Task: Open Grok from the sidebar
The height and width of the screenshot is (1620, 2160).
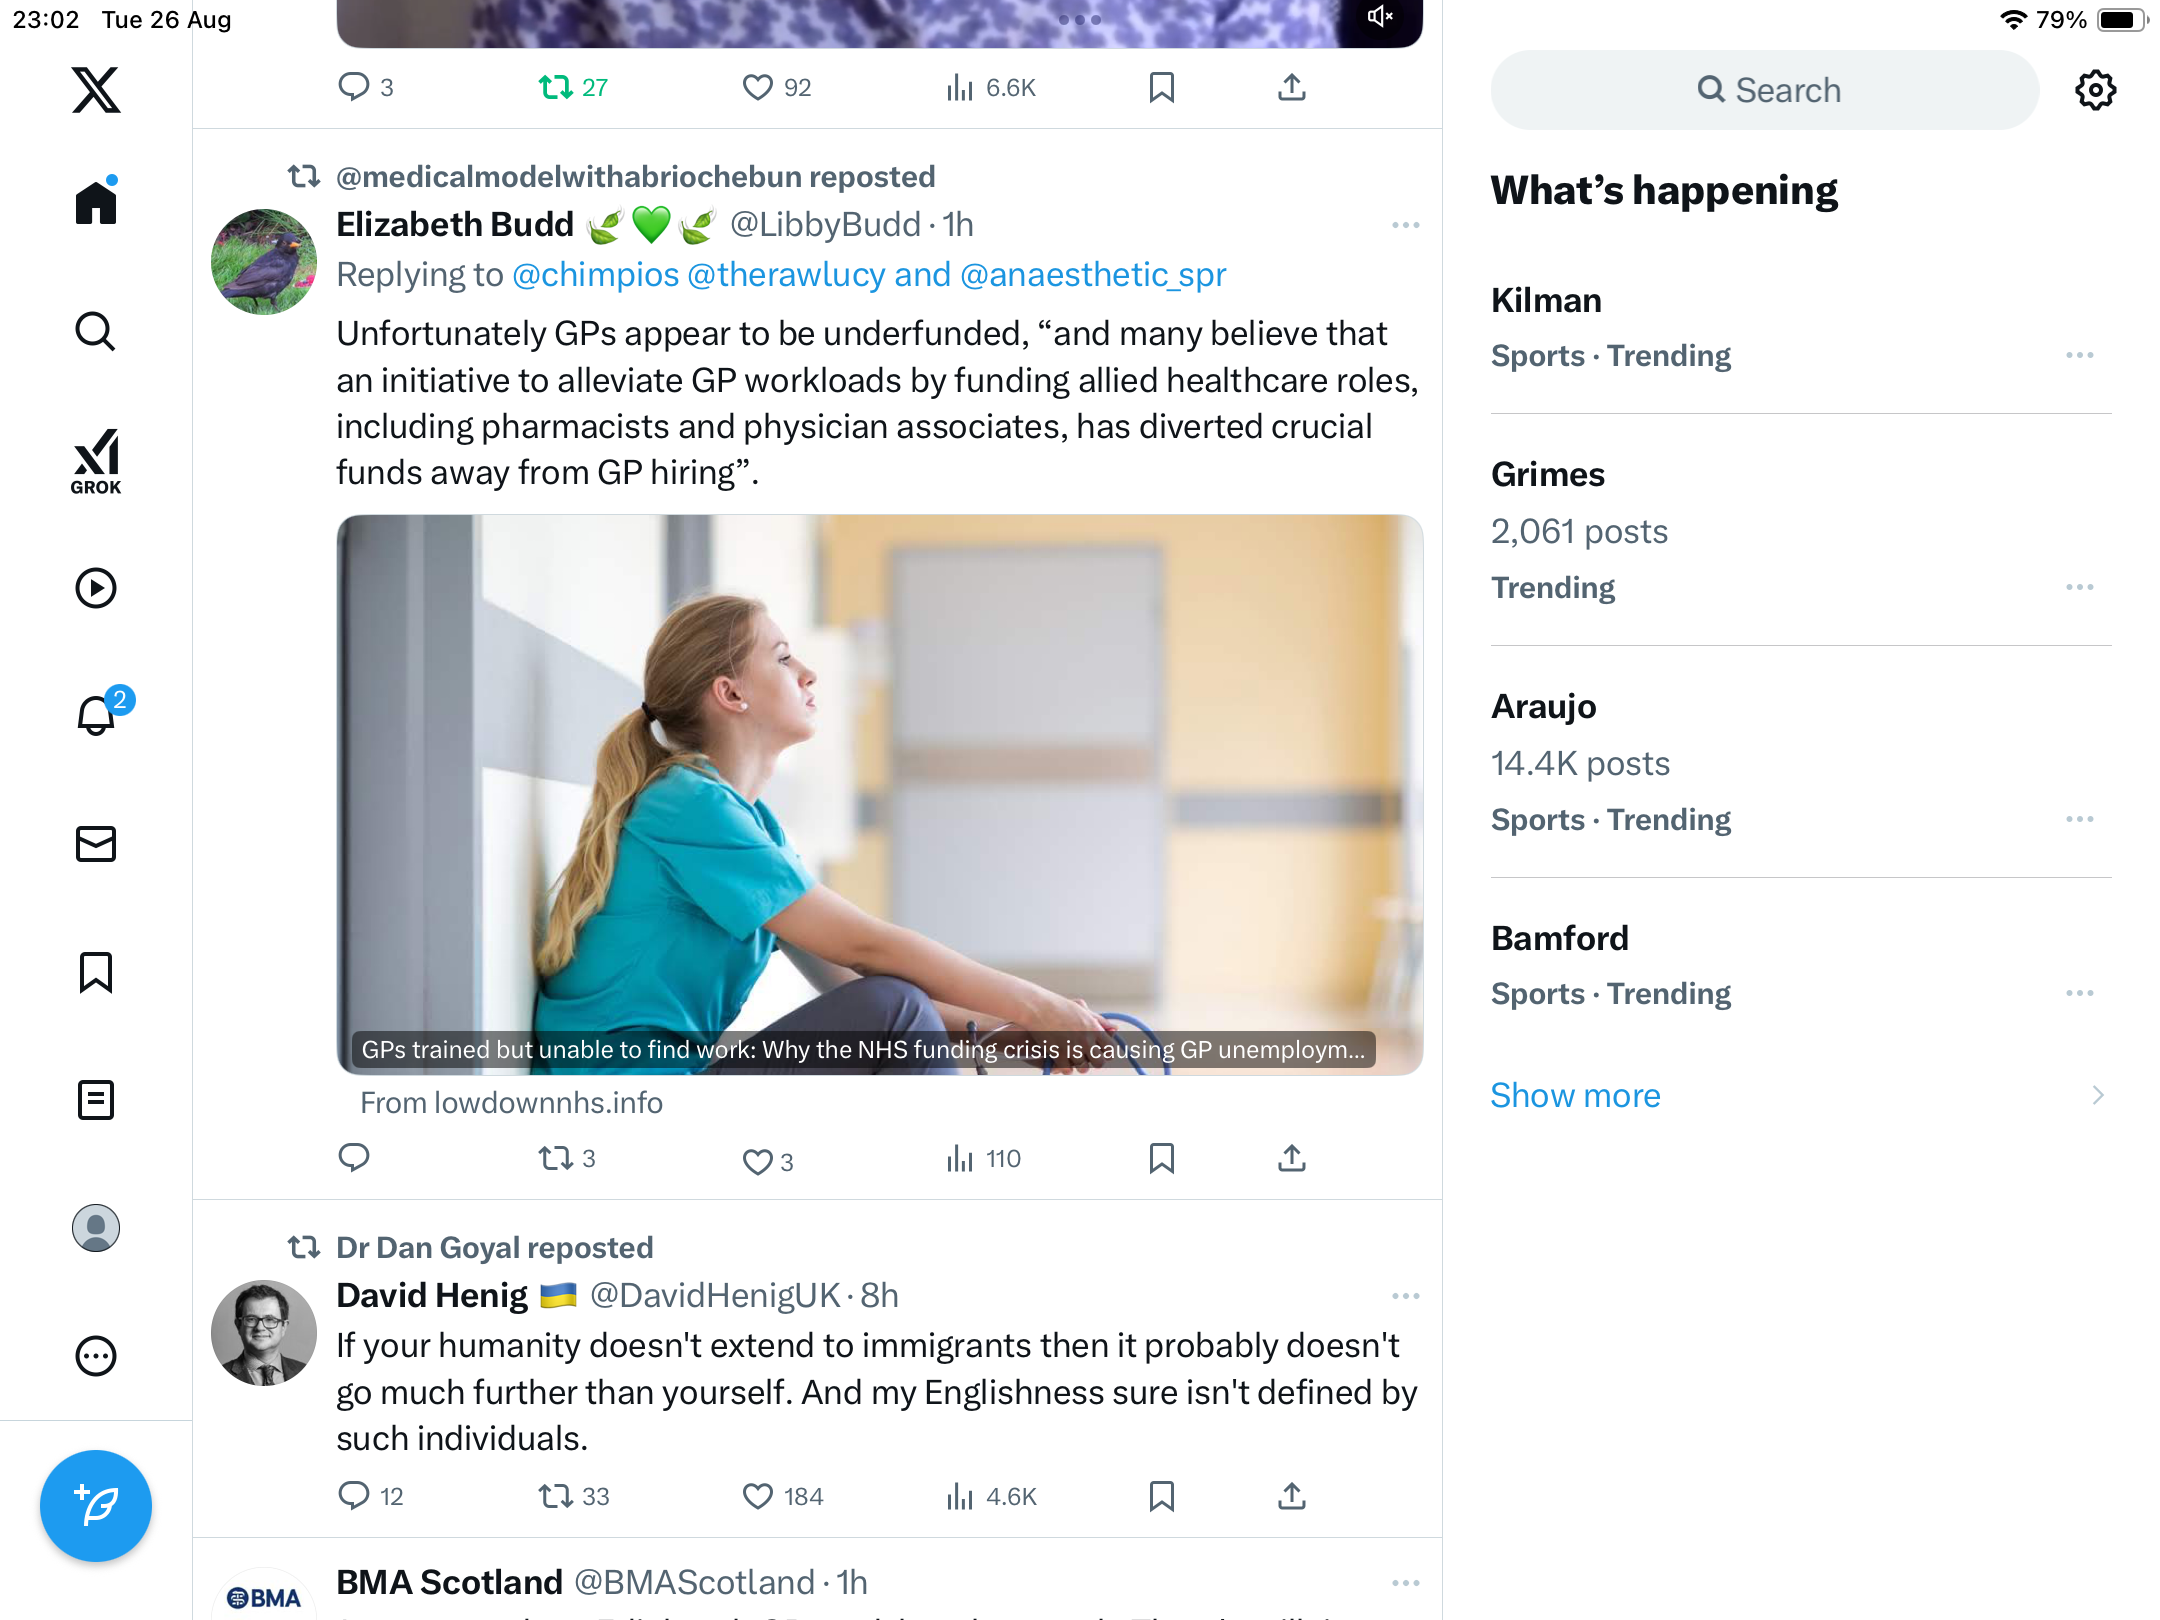Action: coord(96,461)
